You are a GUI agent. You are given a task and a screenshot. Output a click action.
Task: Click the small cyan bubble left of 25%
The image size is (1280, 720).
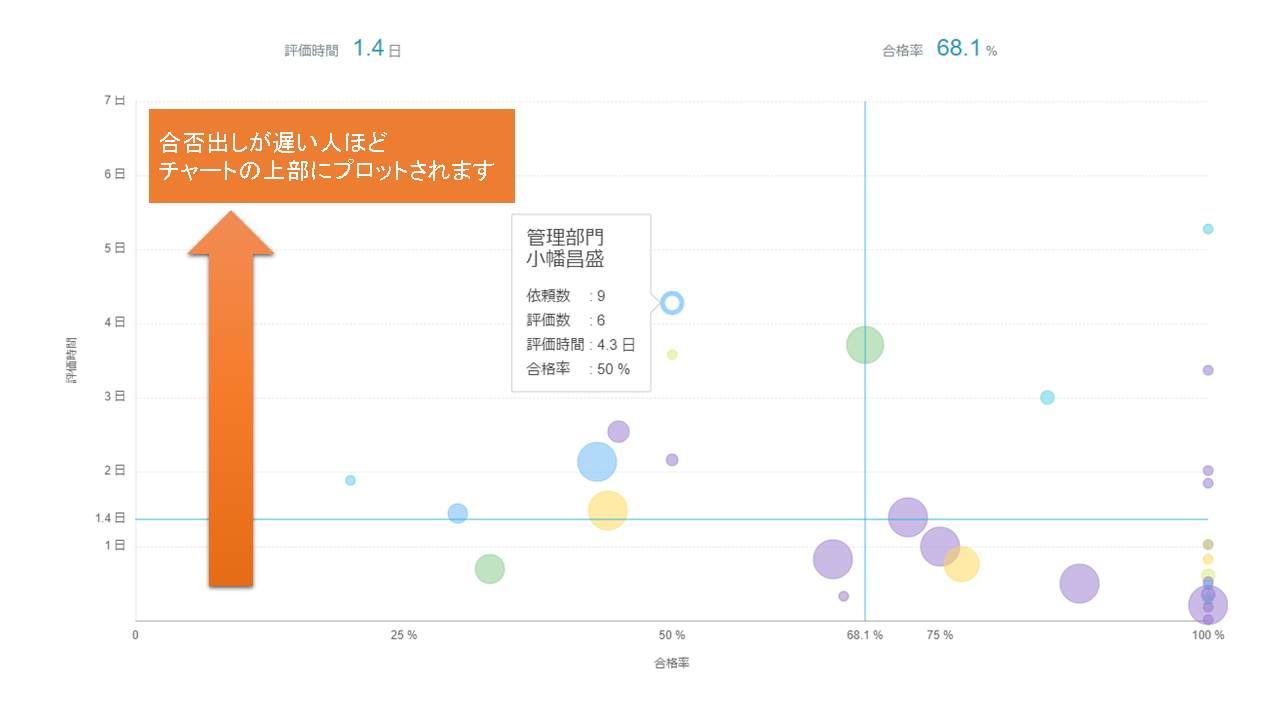350,480
